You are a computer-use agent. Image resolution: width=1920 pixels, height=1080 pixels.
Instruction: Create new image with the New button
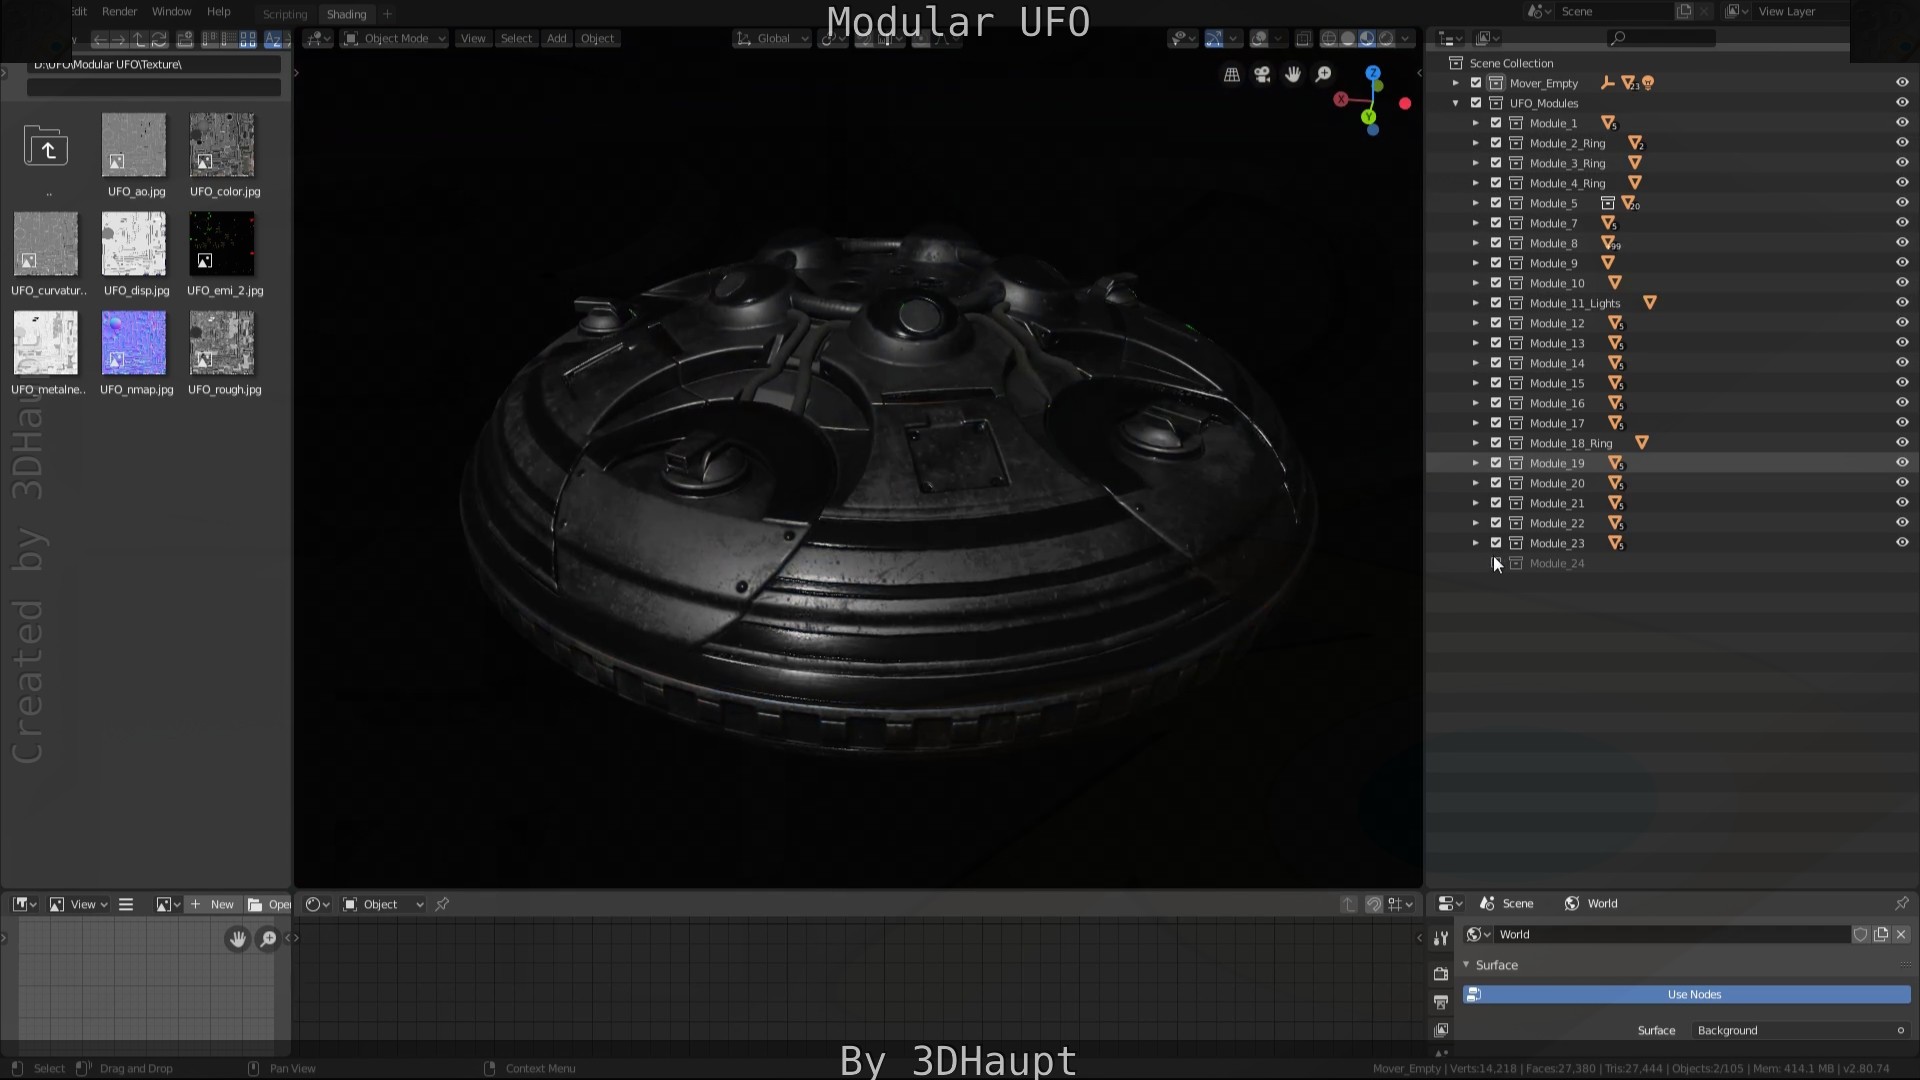pyautogui.click(x=214, y=904)
